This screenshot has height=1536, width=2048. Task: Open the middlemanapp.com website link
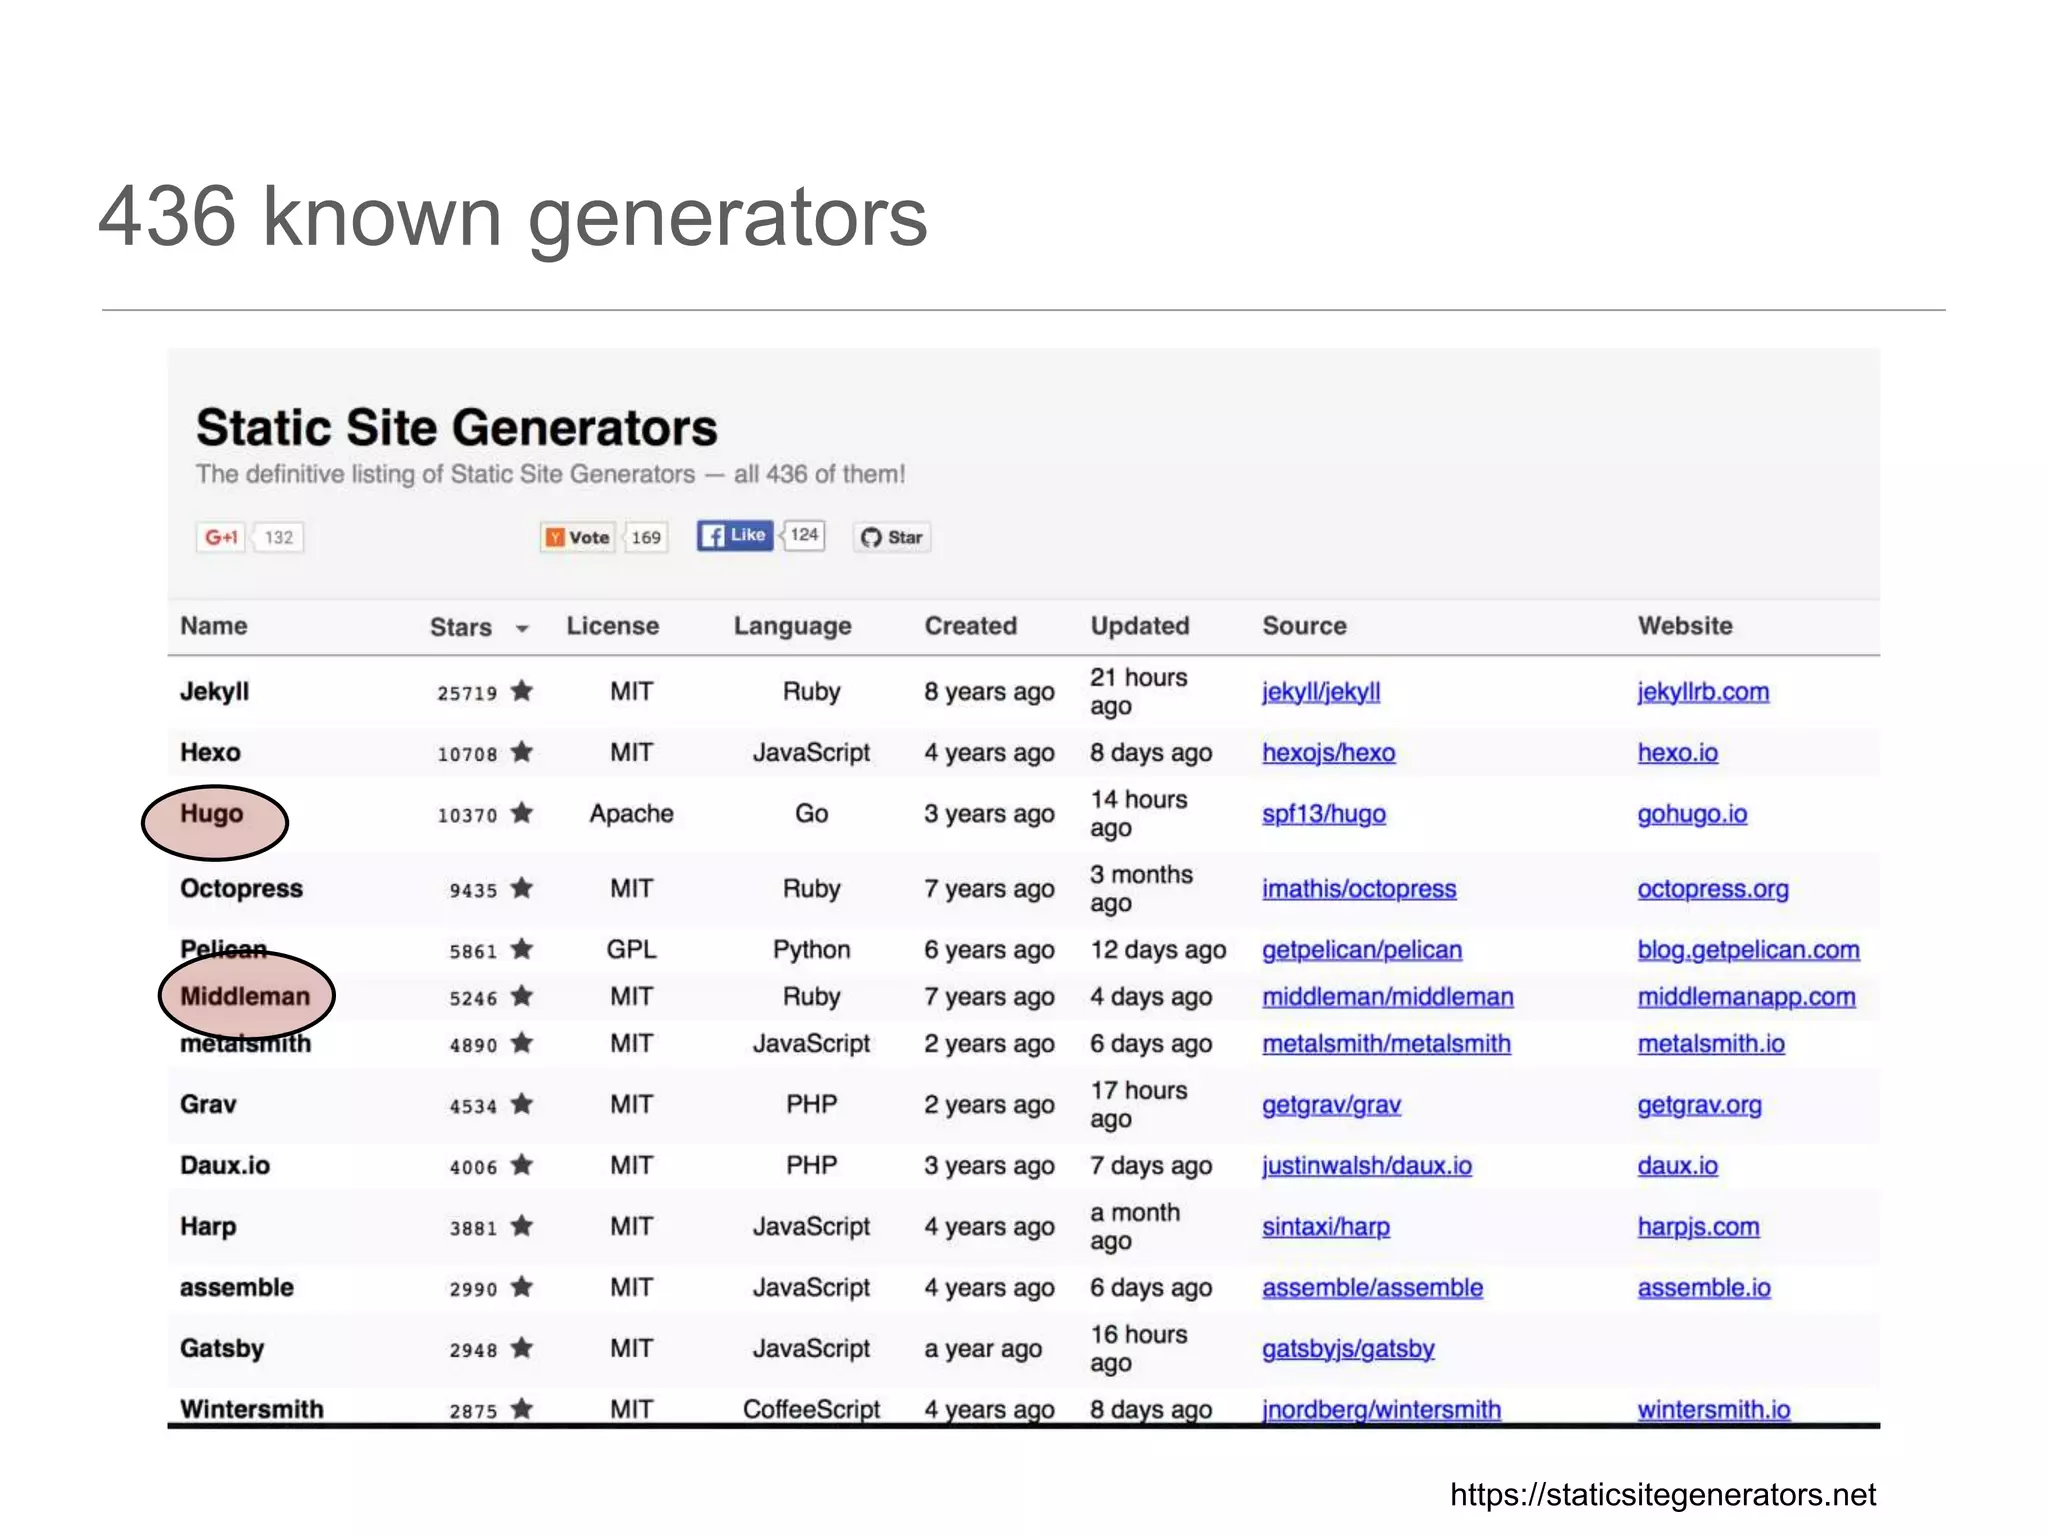(1747, 997)
